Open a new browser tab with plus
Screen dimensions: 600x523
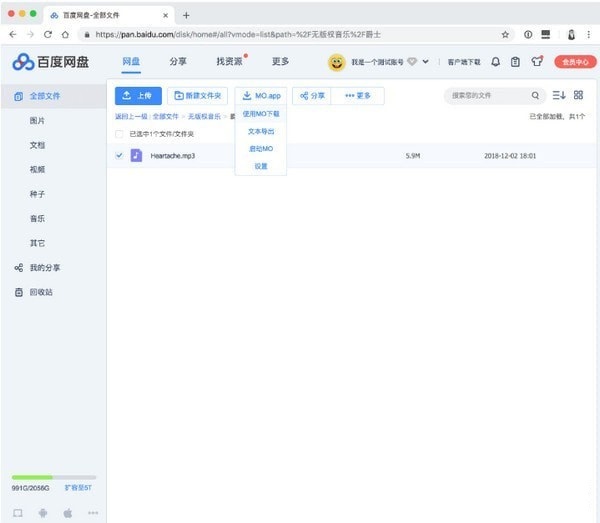point(186,15)
